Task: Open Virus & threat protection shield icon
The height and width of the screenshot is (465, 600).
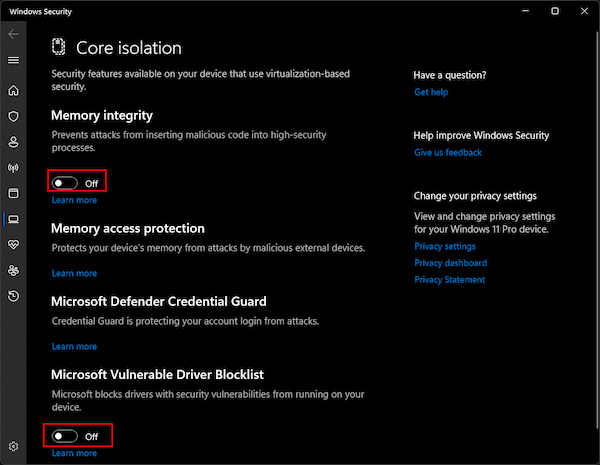Action: pos(13,116)
